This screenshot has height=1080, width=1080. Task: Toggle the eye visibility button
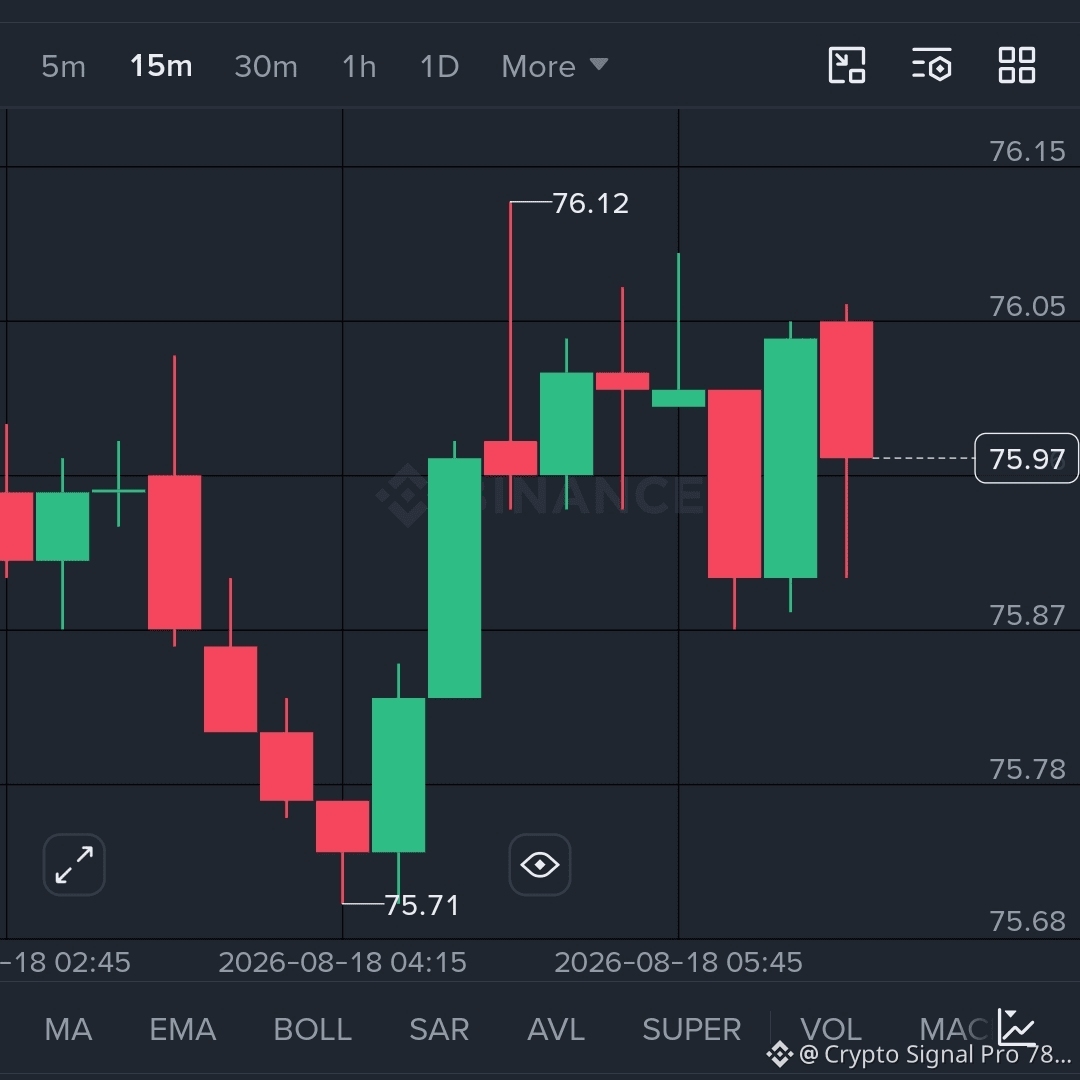pyautogui.click(x=540, y=864)
